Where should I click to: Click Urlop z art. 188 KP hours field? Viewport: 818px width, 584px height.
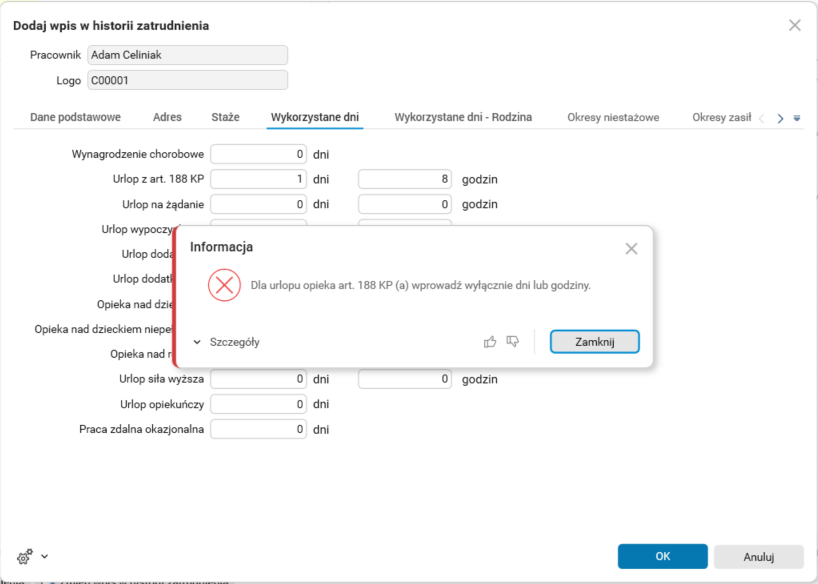(404, 179)
